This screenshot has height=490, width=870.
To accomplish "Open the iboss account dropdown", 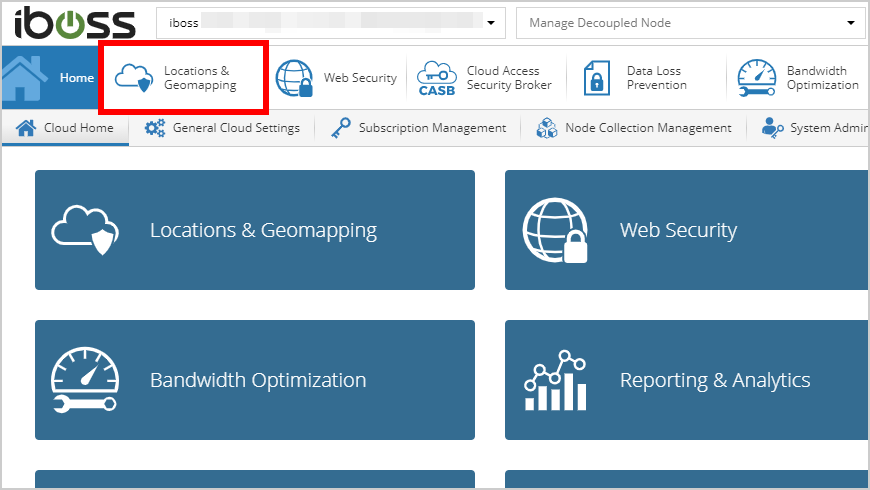I will (331, 23).
